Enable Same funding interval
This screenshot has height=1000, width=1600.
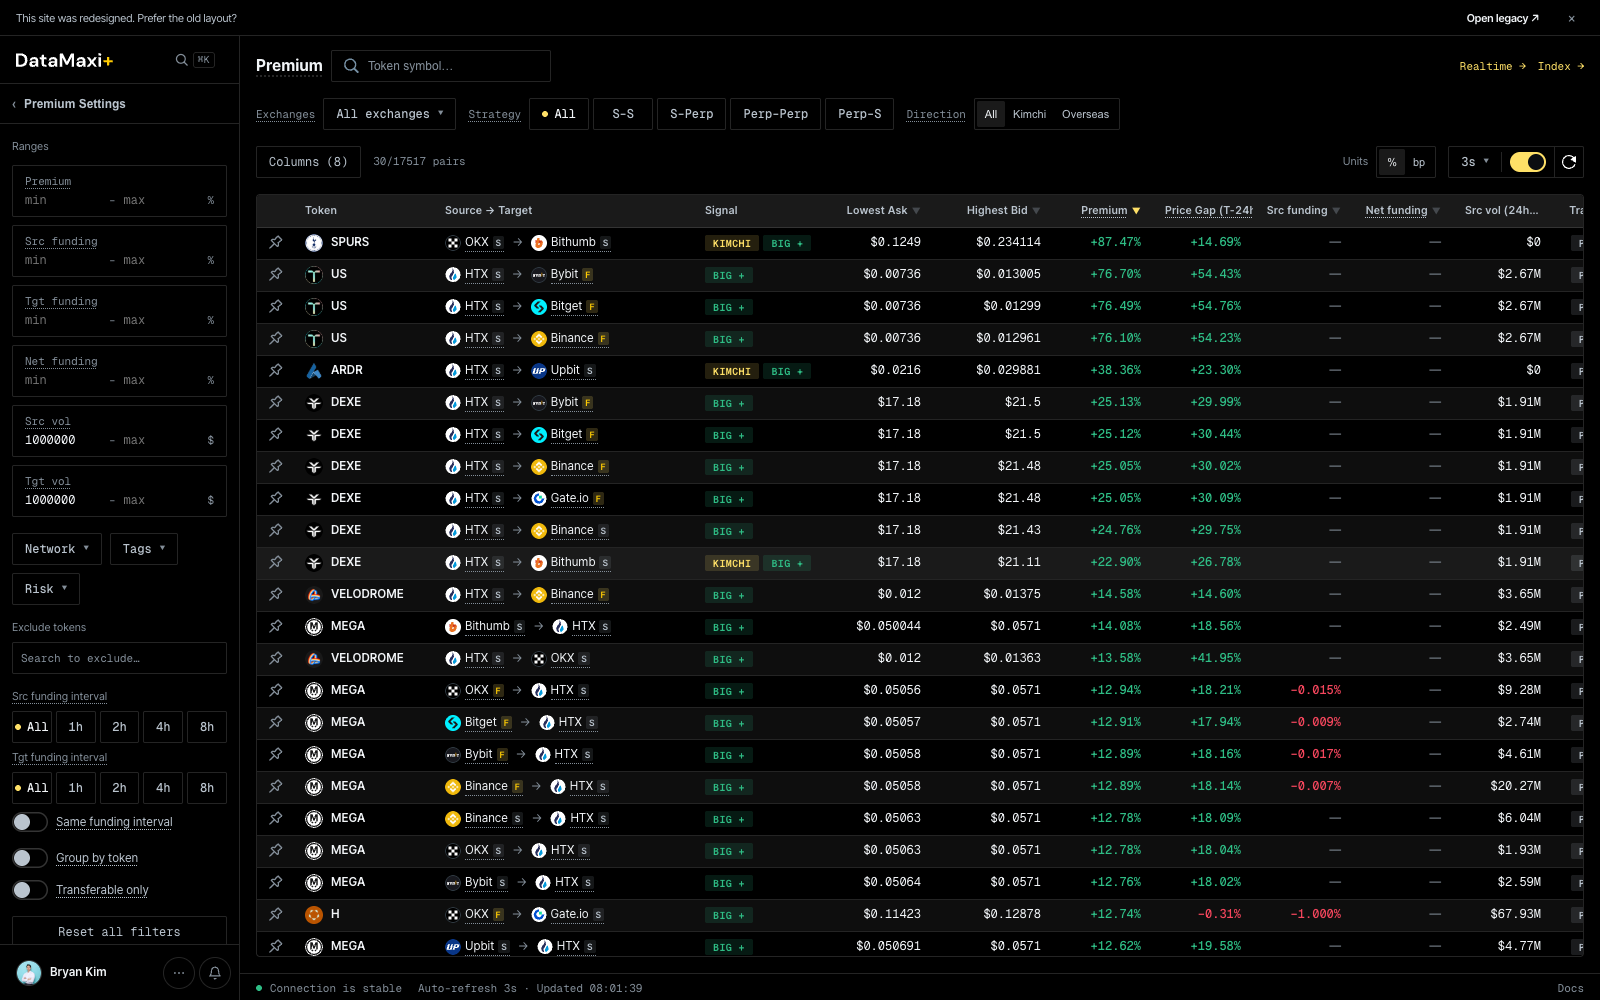[30, 822]
